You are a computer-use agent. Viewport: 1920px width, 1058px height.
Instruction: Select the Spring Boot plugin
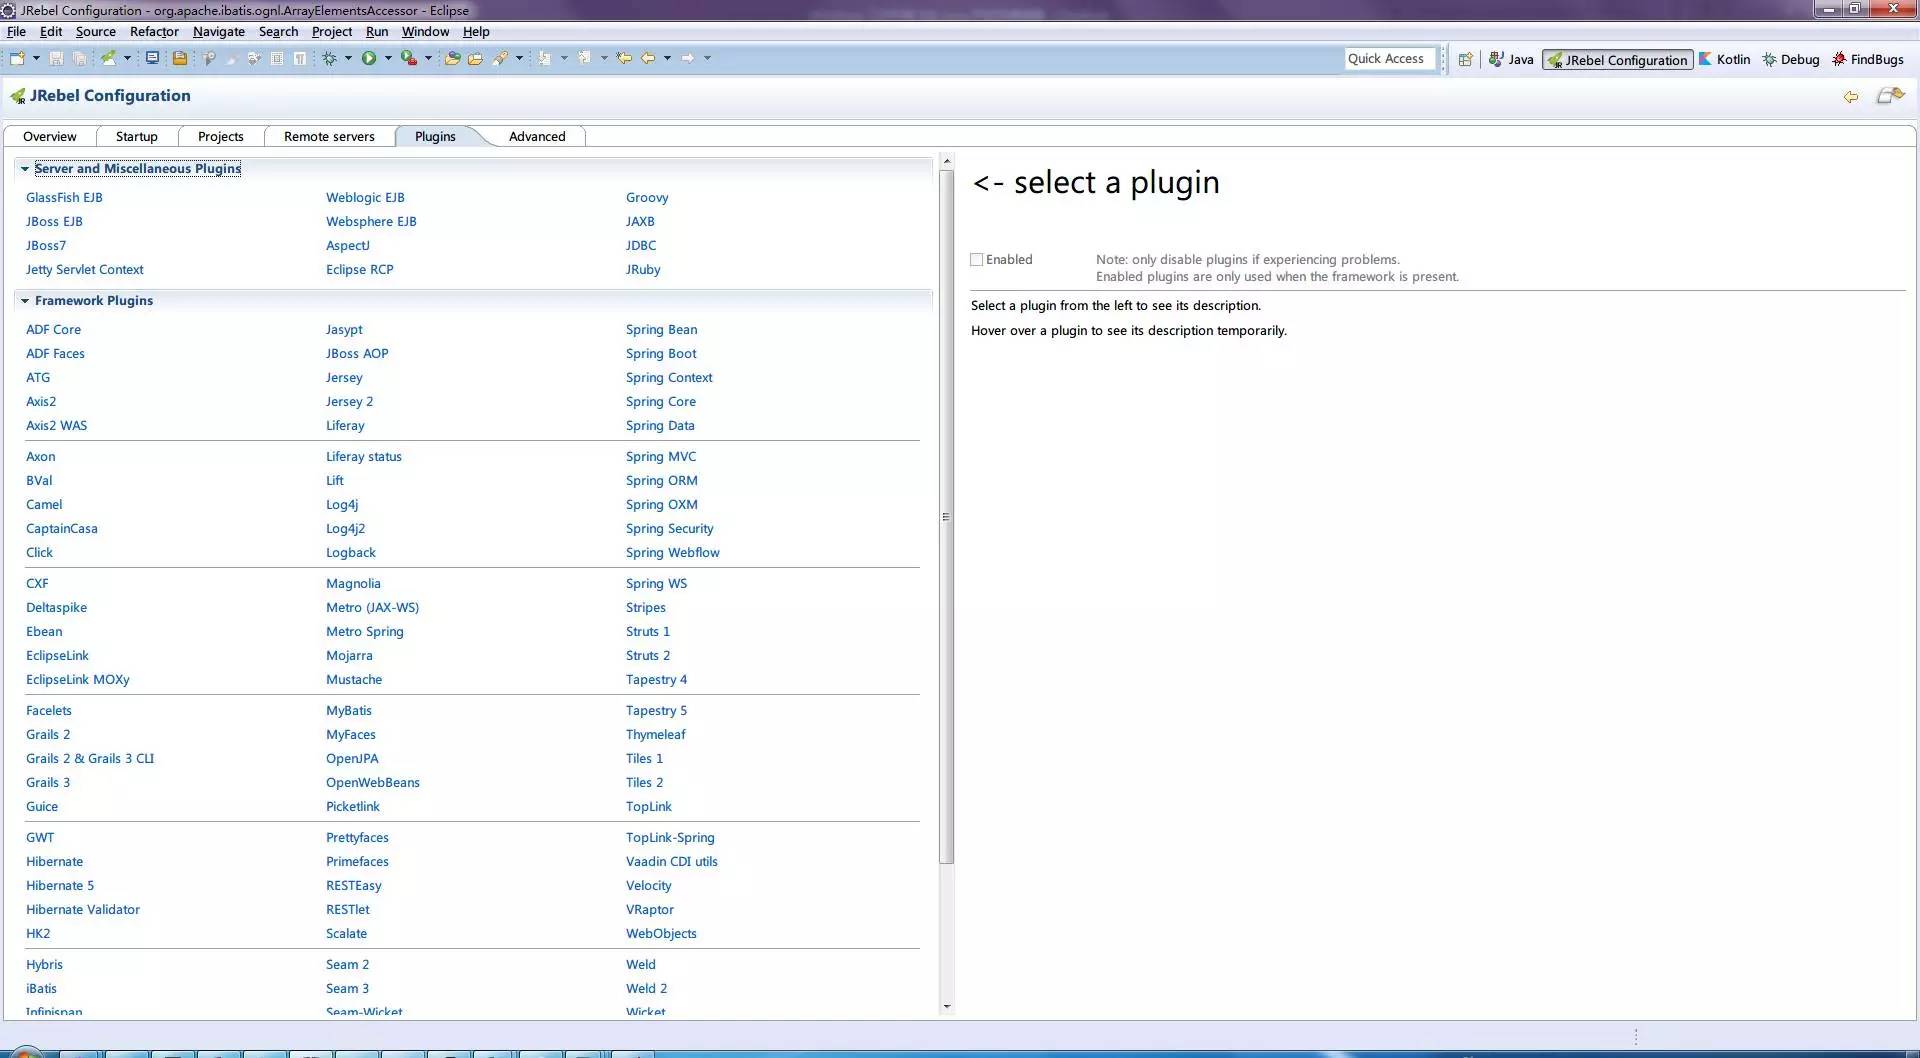(x=661, y=354)
